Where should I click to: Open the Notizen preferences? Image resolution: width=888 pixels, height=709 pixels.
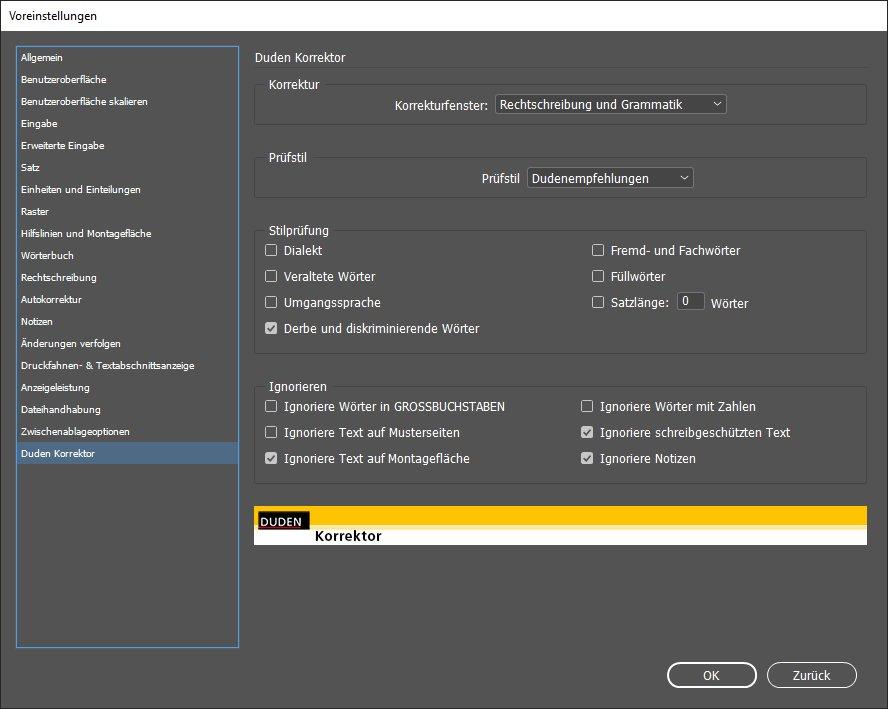127,322
